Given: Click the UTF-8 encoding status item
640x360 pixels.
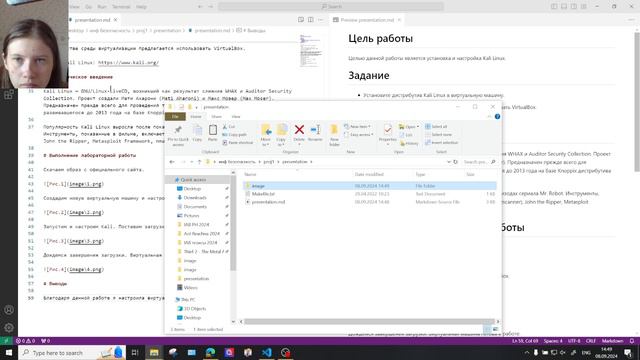Looking at the screenshot, I should point(574,341).
